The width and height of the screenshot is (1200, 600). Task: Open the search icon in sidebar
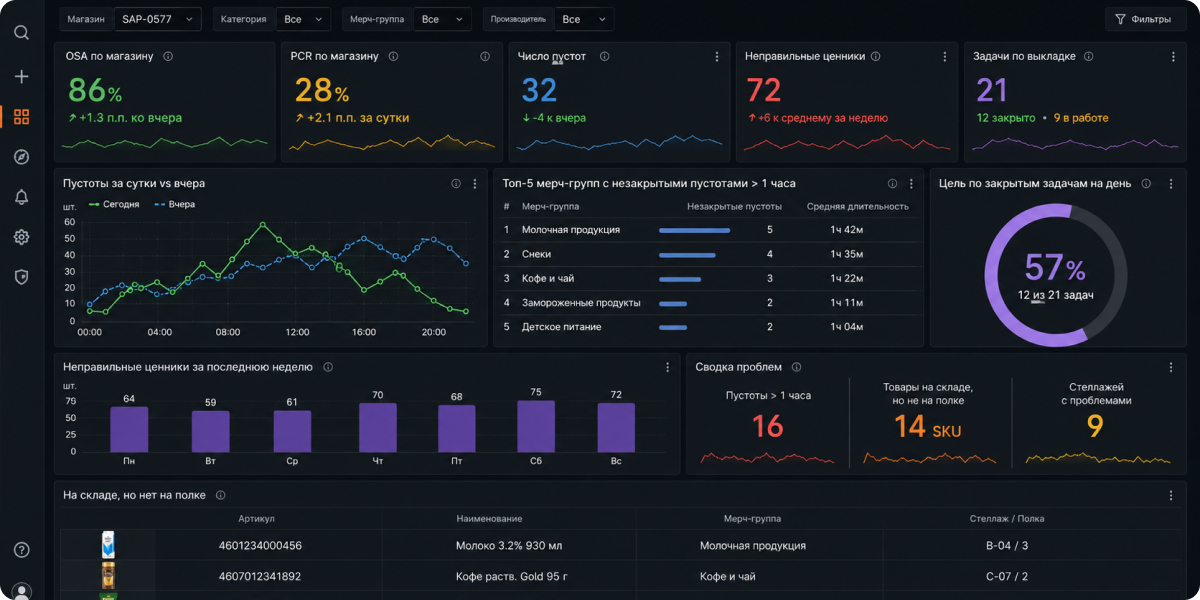(21, 32)
